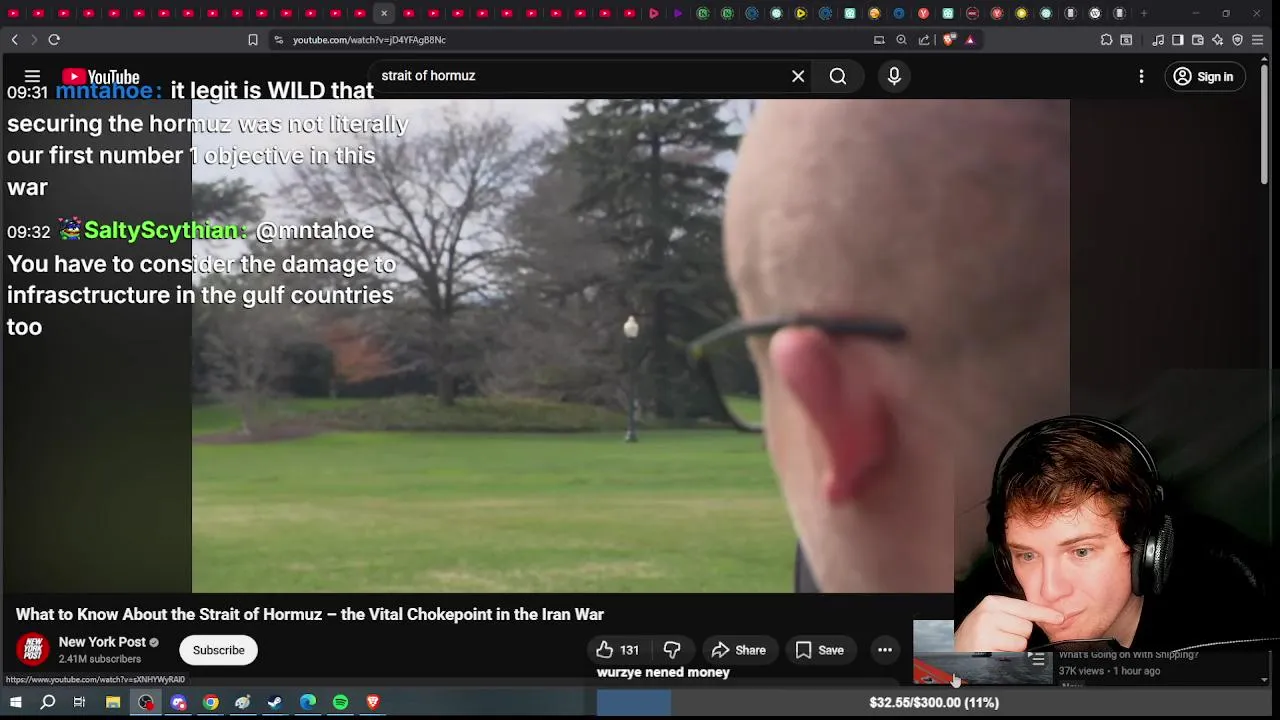The width and height of the screenshot is (1280, 720).
Task: Start voice search with microphone icon
Action: pyautogui.click(x=894, y=76)
